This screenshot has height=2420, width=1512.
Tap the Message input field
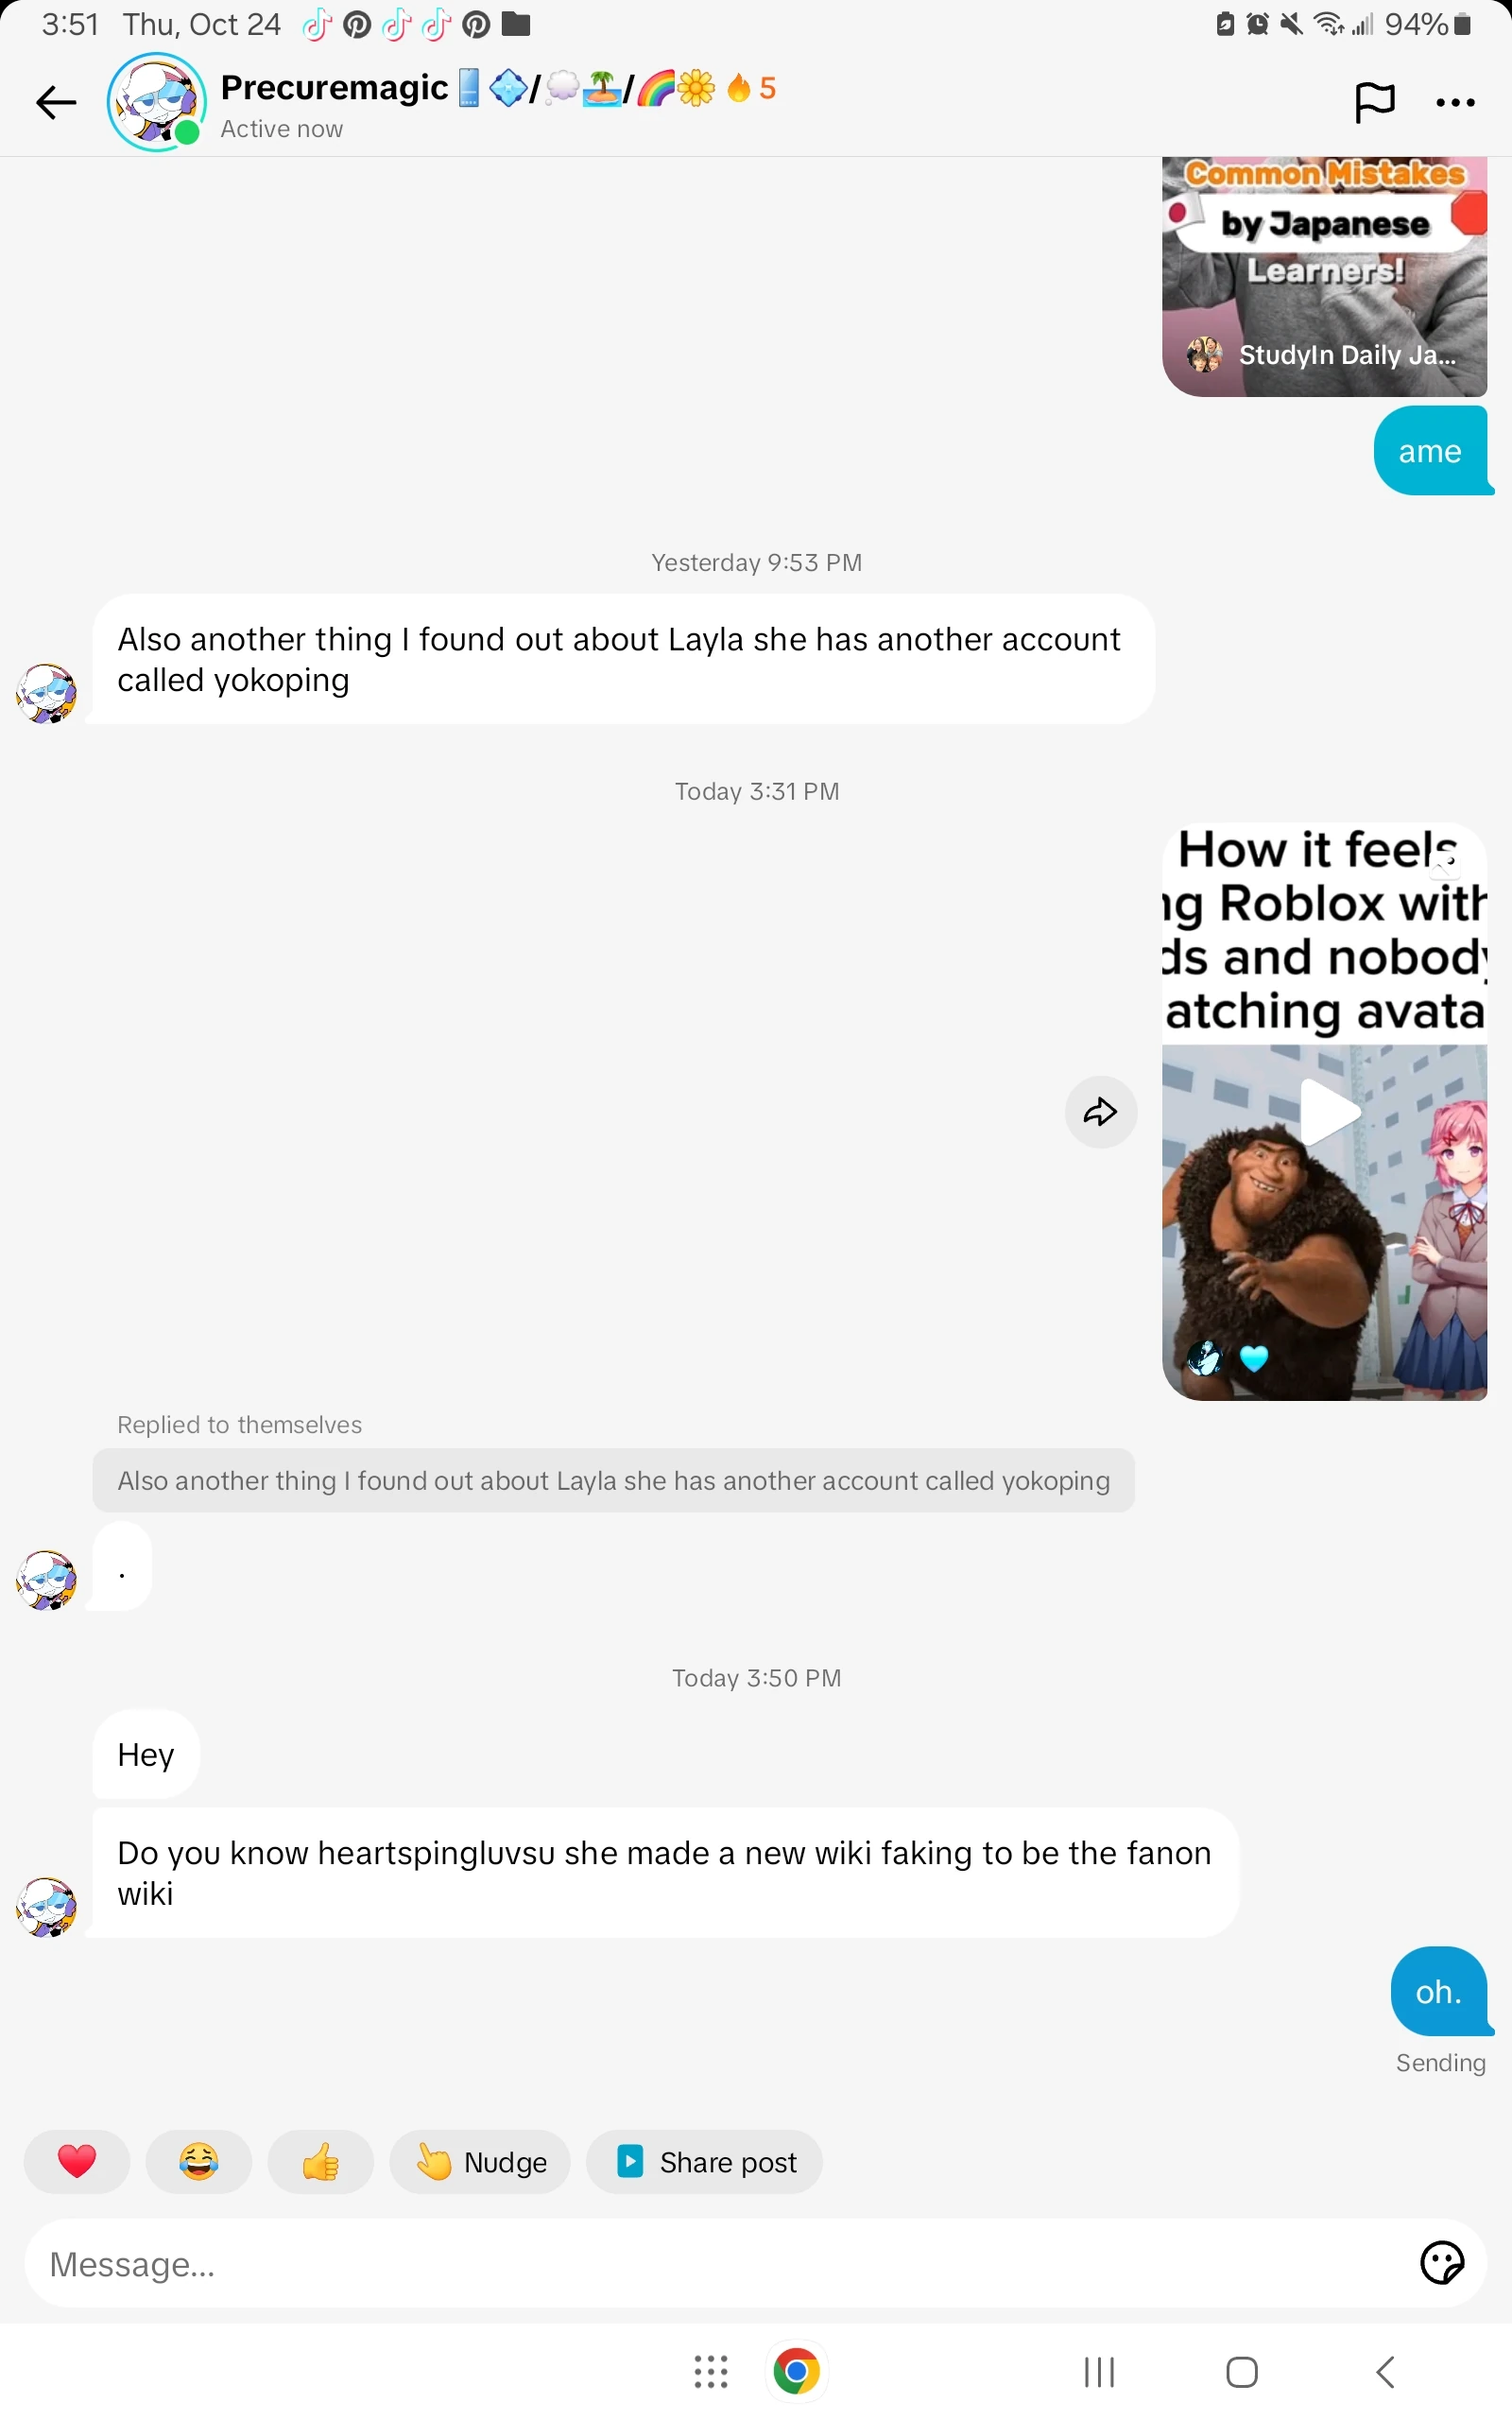point(720,2264)
